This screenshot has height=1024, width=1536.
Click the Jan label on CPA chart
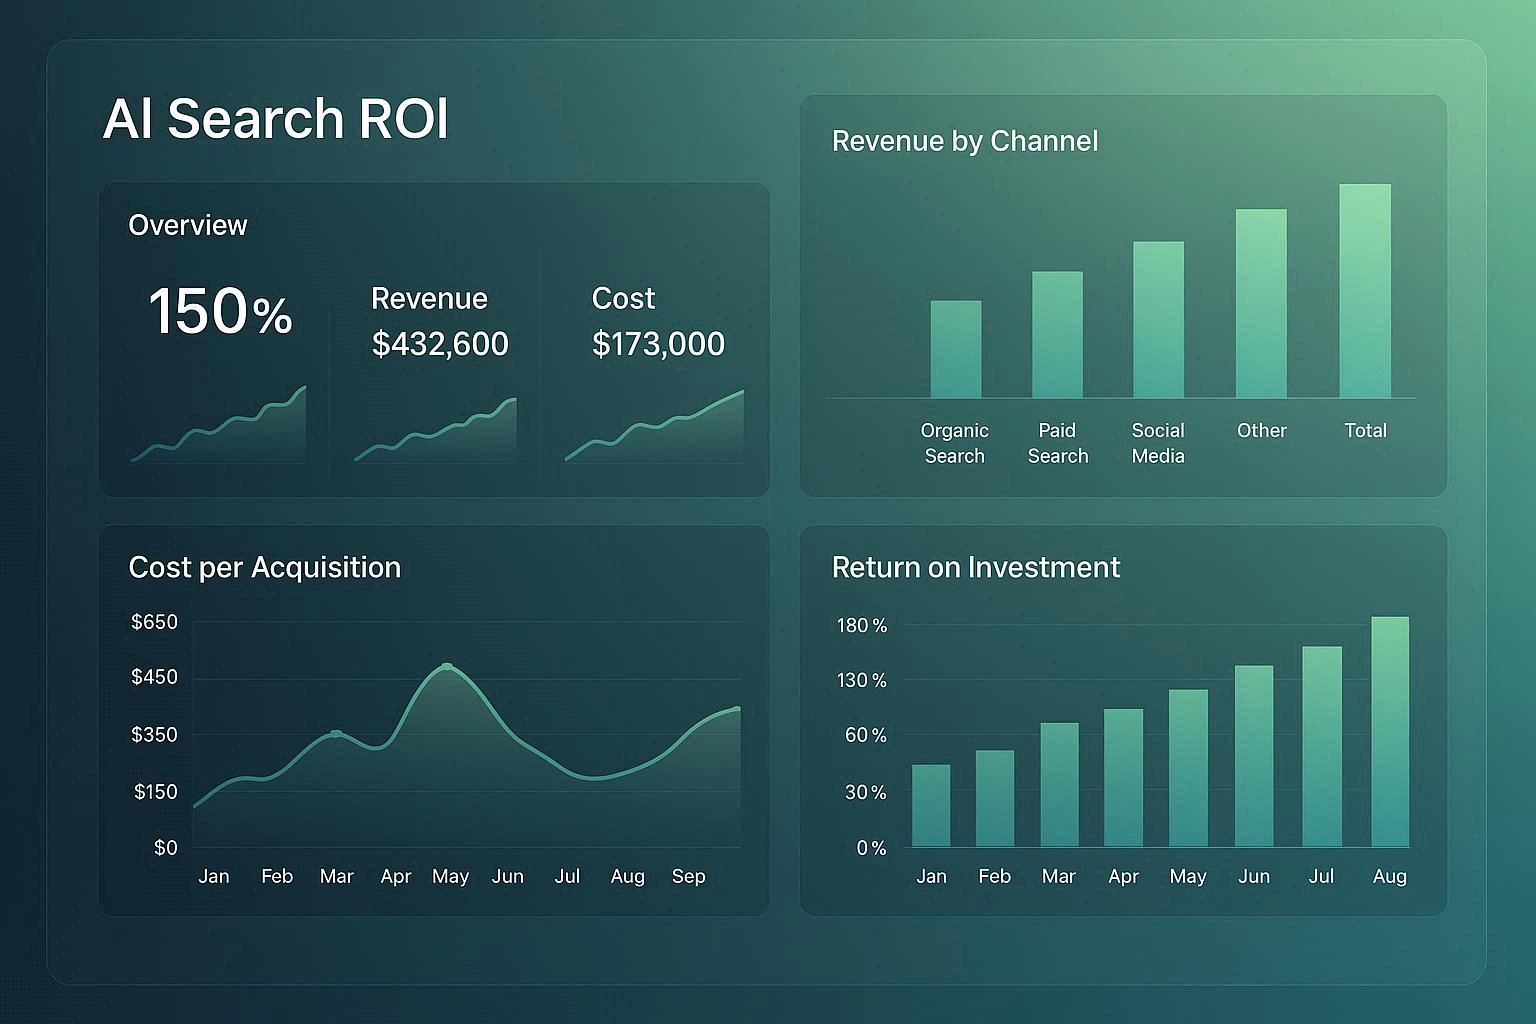pyautogui.click(x=214, y=876)
